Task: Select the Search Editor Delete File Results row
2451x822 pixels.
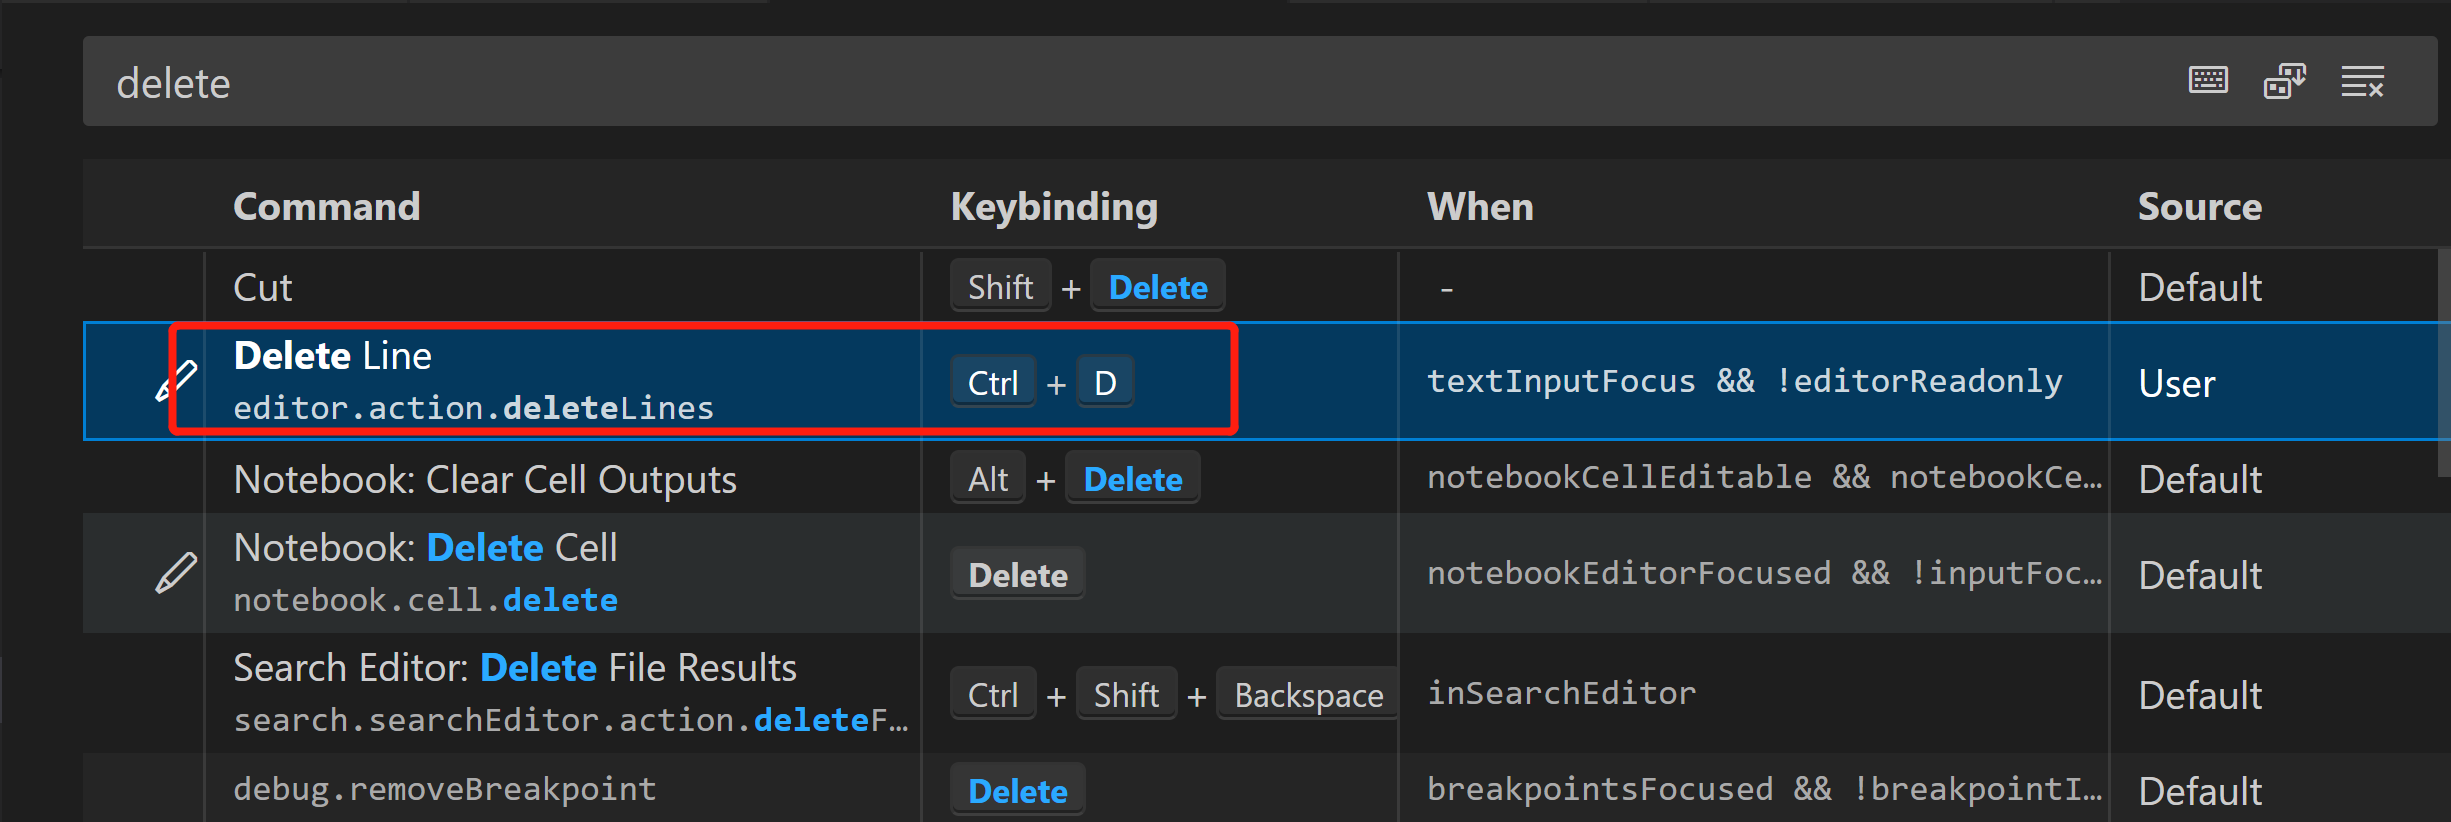Action: (515, 692)
